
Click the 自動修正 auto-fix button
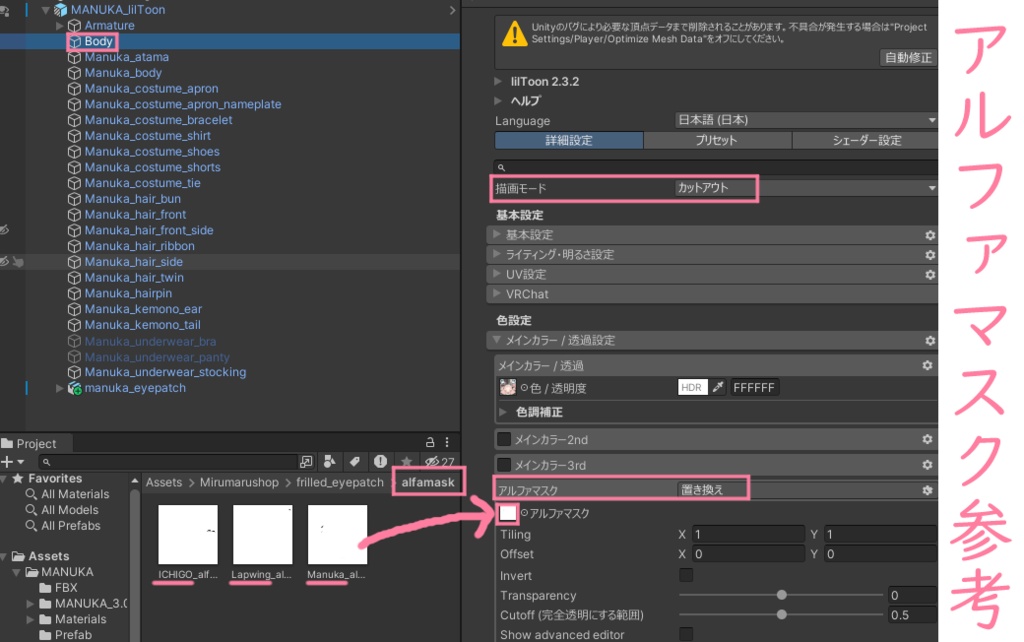[908, 57]
